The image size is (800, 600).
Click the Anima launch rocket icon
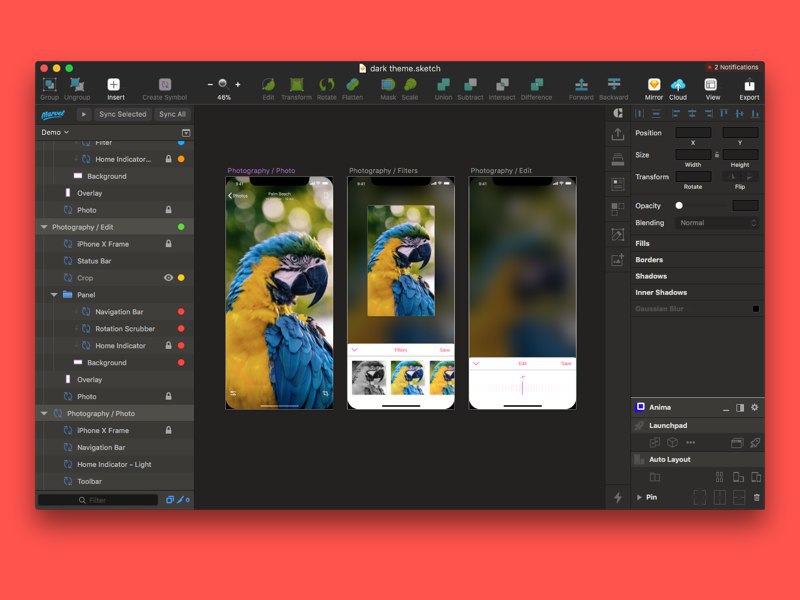[755, 442]
